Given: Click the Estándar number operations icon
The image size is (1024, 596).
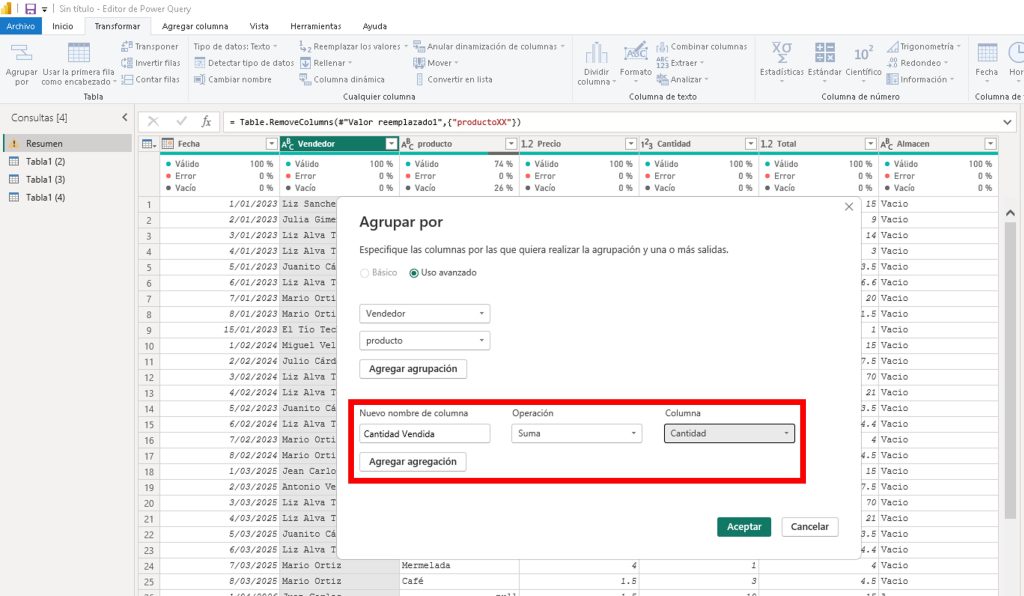Looking at the screenshot, I should 825,54.
